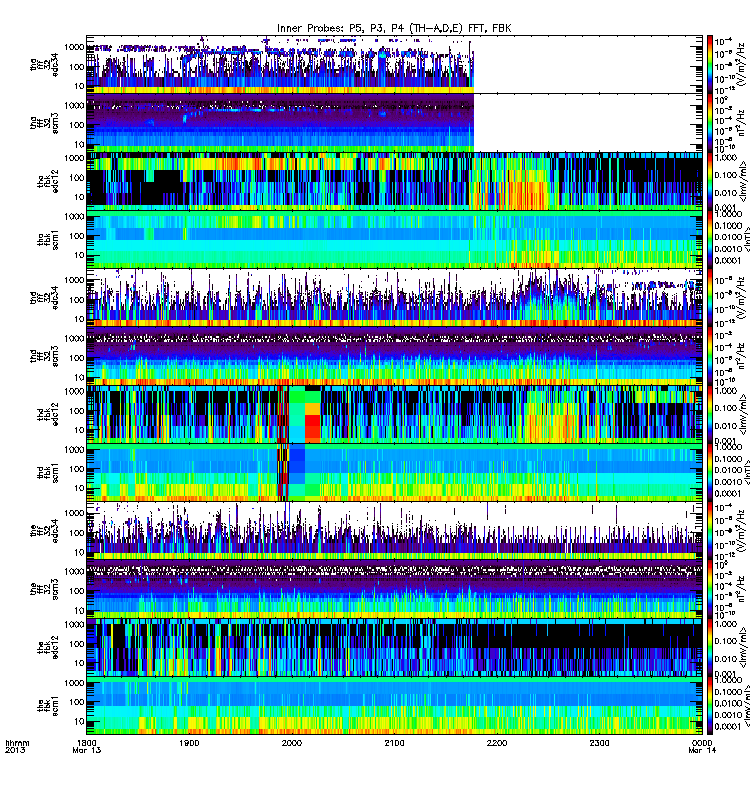Click the 'the fbk scm1' panel label
The height and width of the screenshot is (800, 750).
[x=48, y=706]
